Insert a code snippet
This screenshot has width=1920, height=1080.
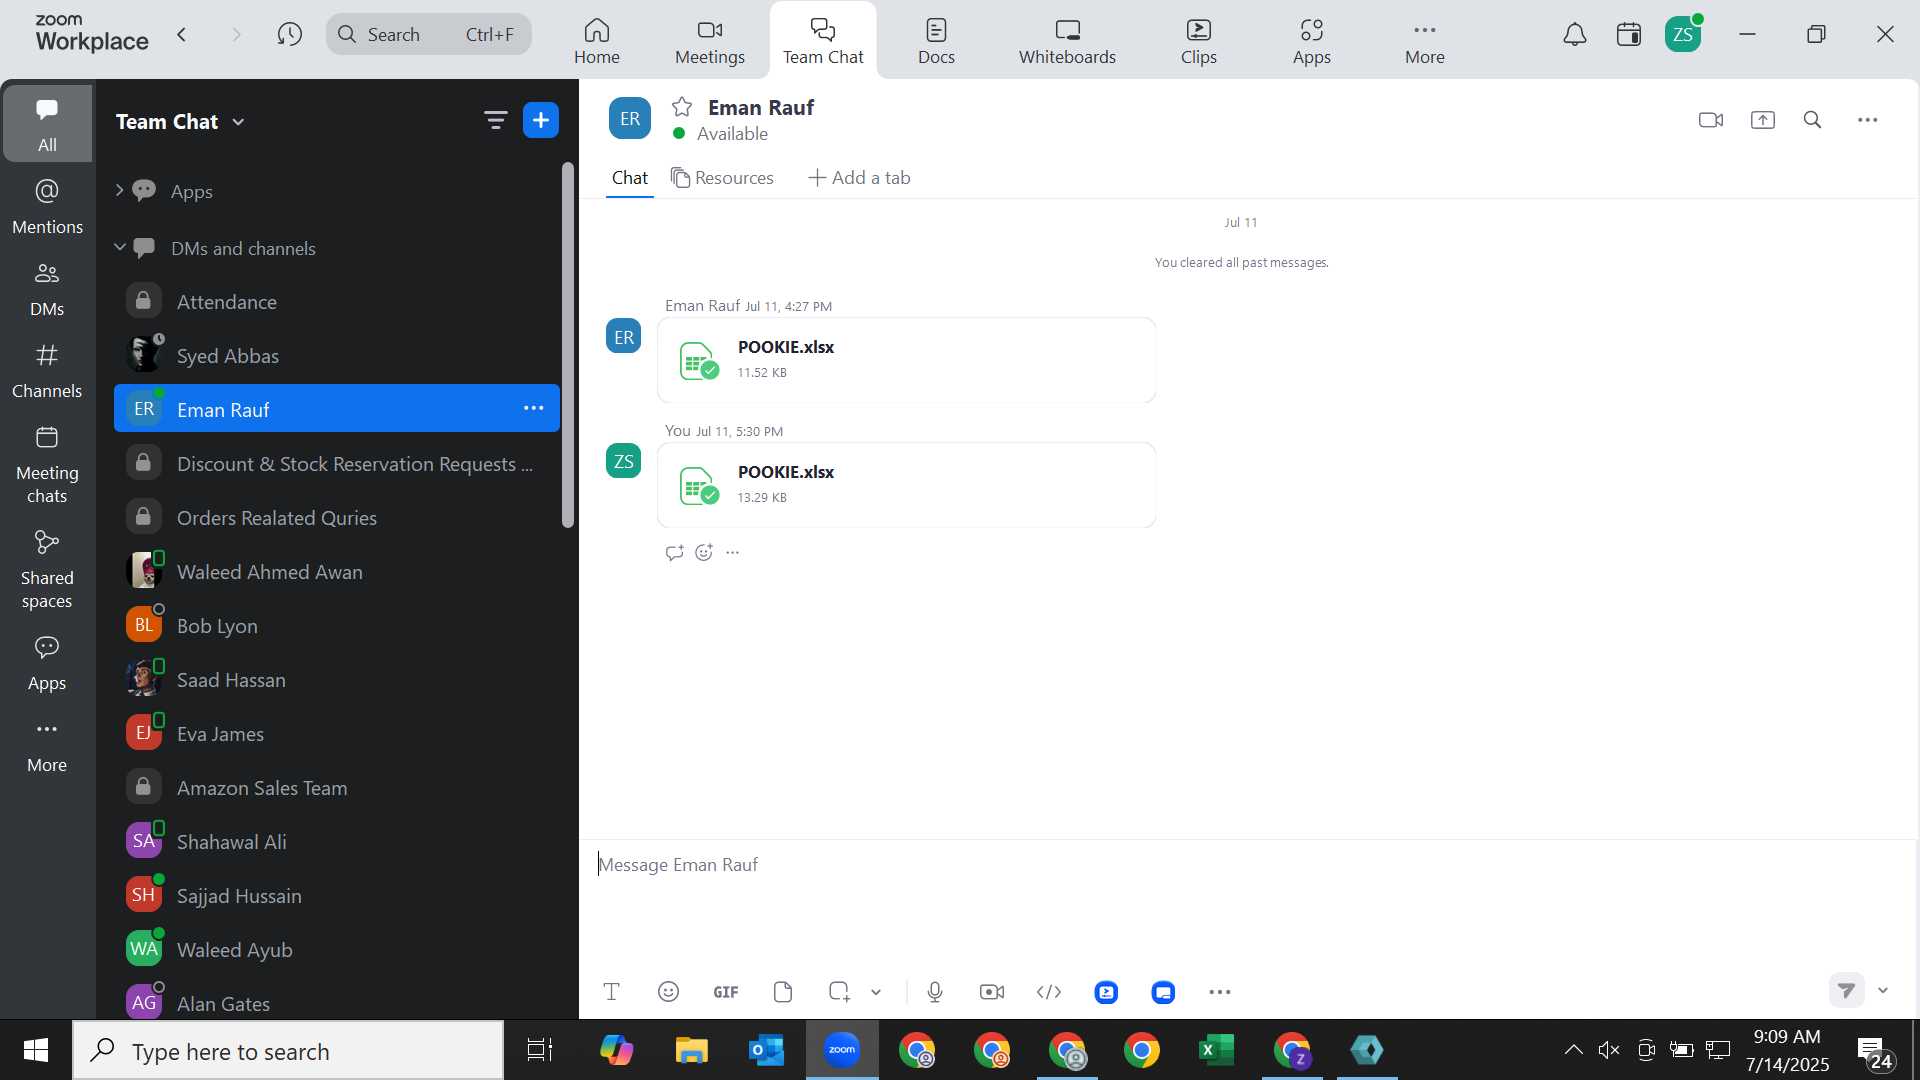point(1049,992)
